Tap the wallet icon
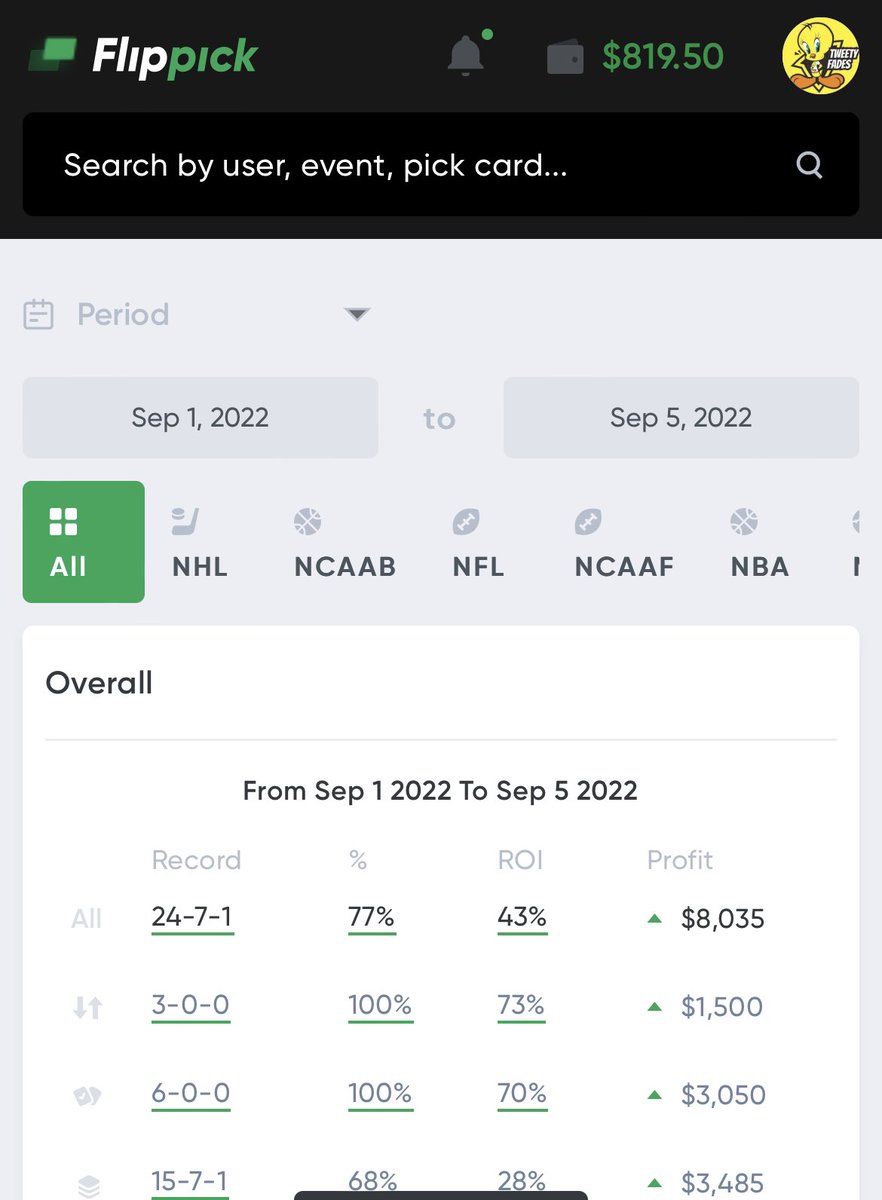Image resolution: width=882 pixels, height=1200 pixels. (x=565, y=57)
